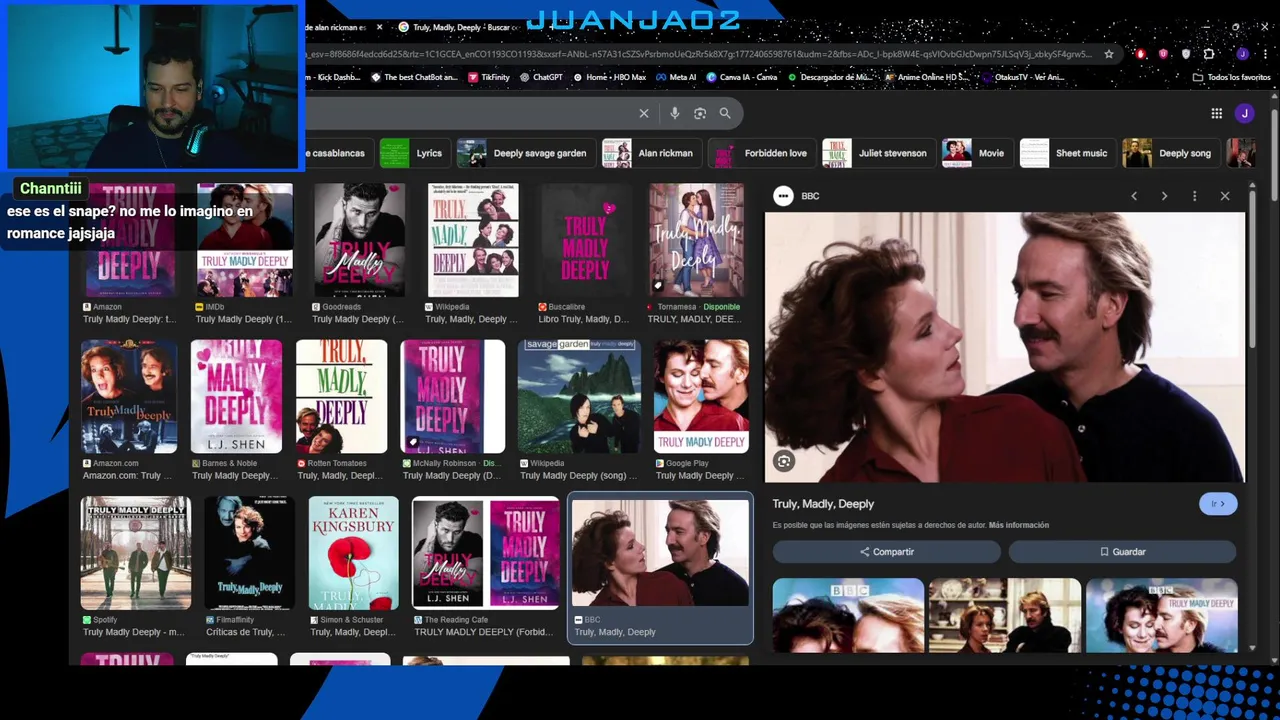
Task: Open the Canva IA - Canva bookmark
Action: [x=742, y=77]
